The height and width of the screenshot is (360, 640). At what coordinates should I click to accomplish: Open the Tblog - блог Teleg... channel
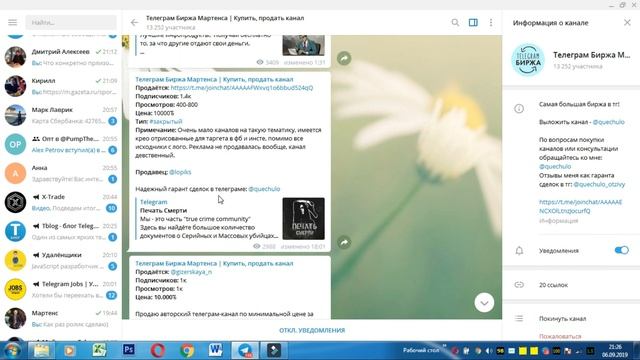pyautogui.click(x=61, y=231)
